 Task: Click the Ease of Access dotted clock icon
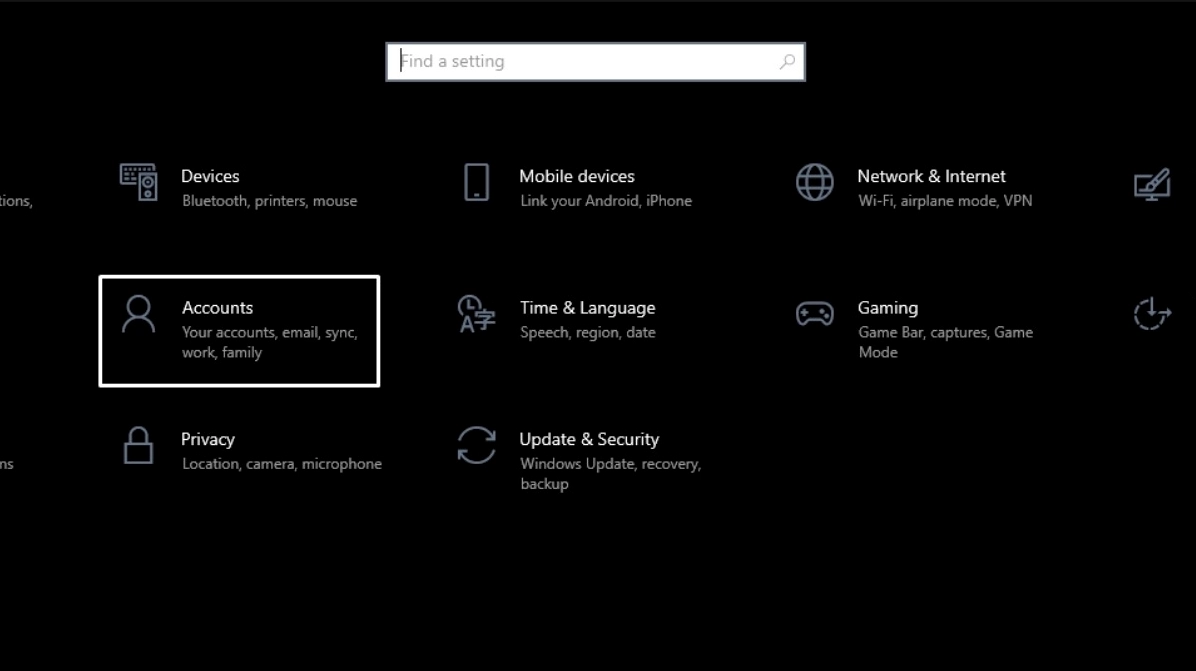pyautogui.click(x=1152, y=314)
